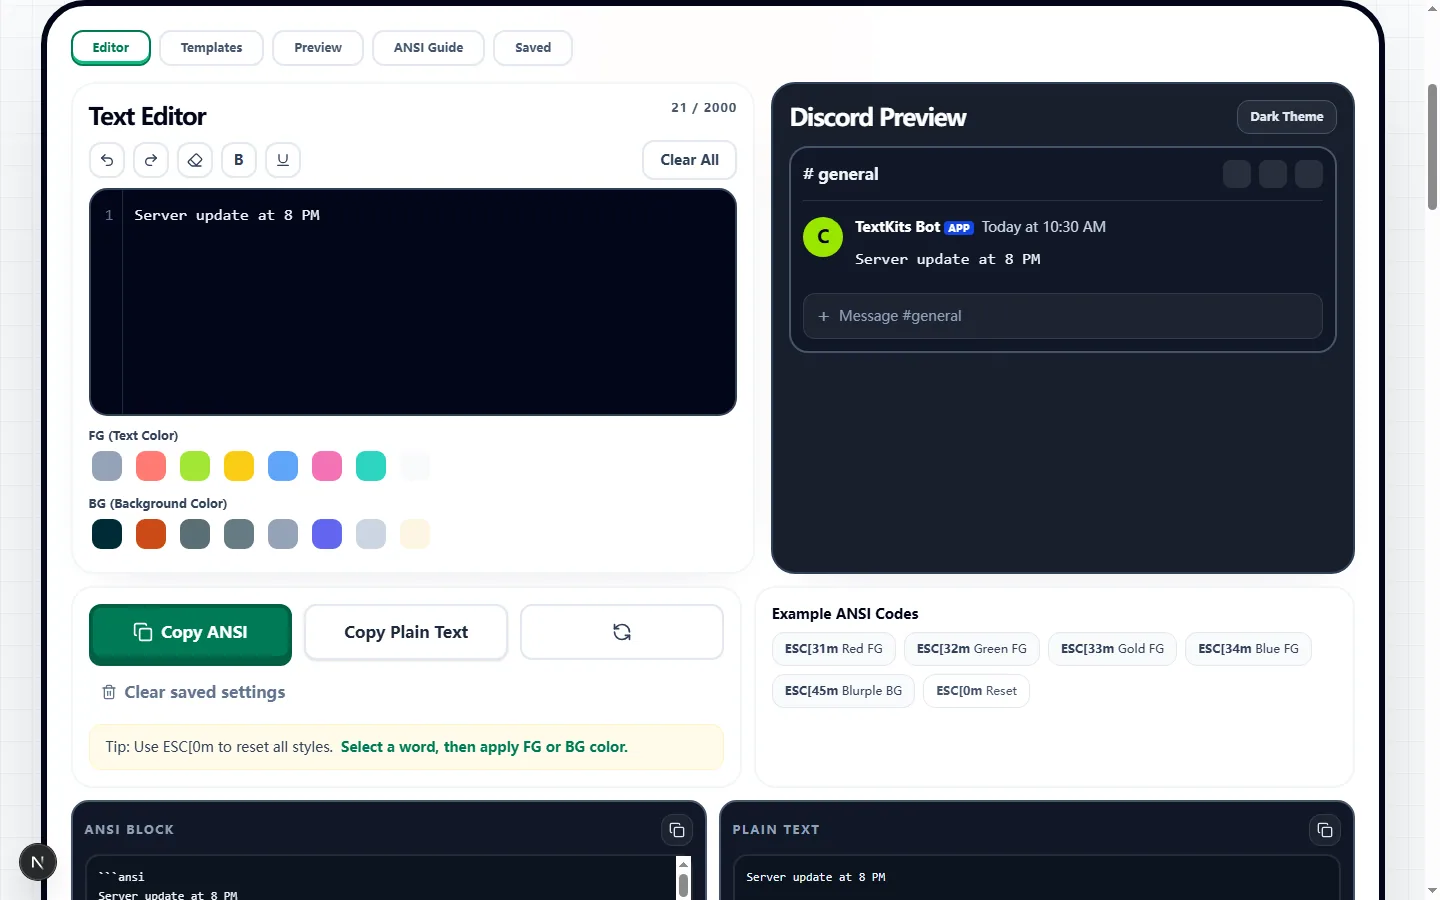This screenshot has height=900, width=1440.
Task: Click the ESC[34m Blue FG example code
Action: click(1248, 649)
